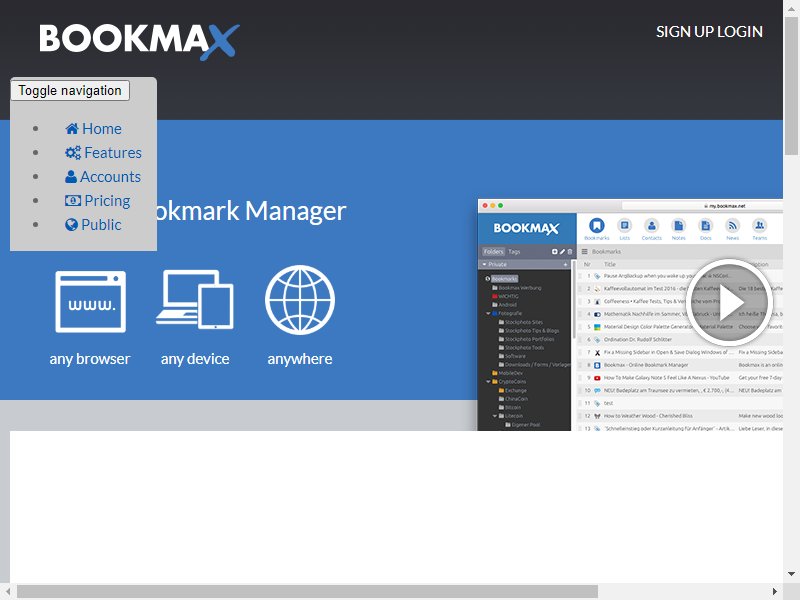Click Notes icon in demo screenshot toolbar
800x600 pixels.
click(679, 229)
